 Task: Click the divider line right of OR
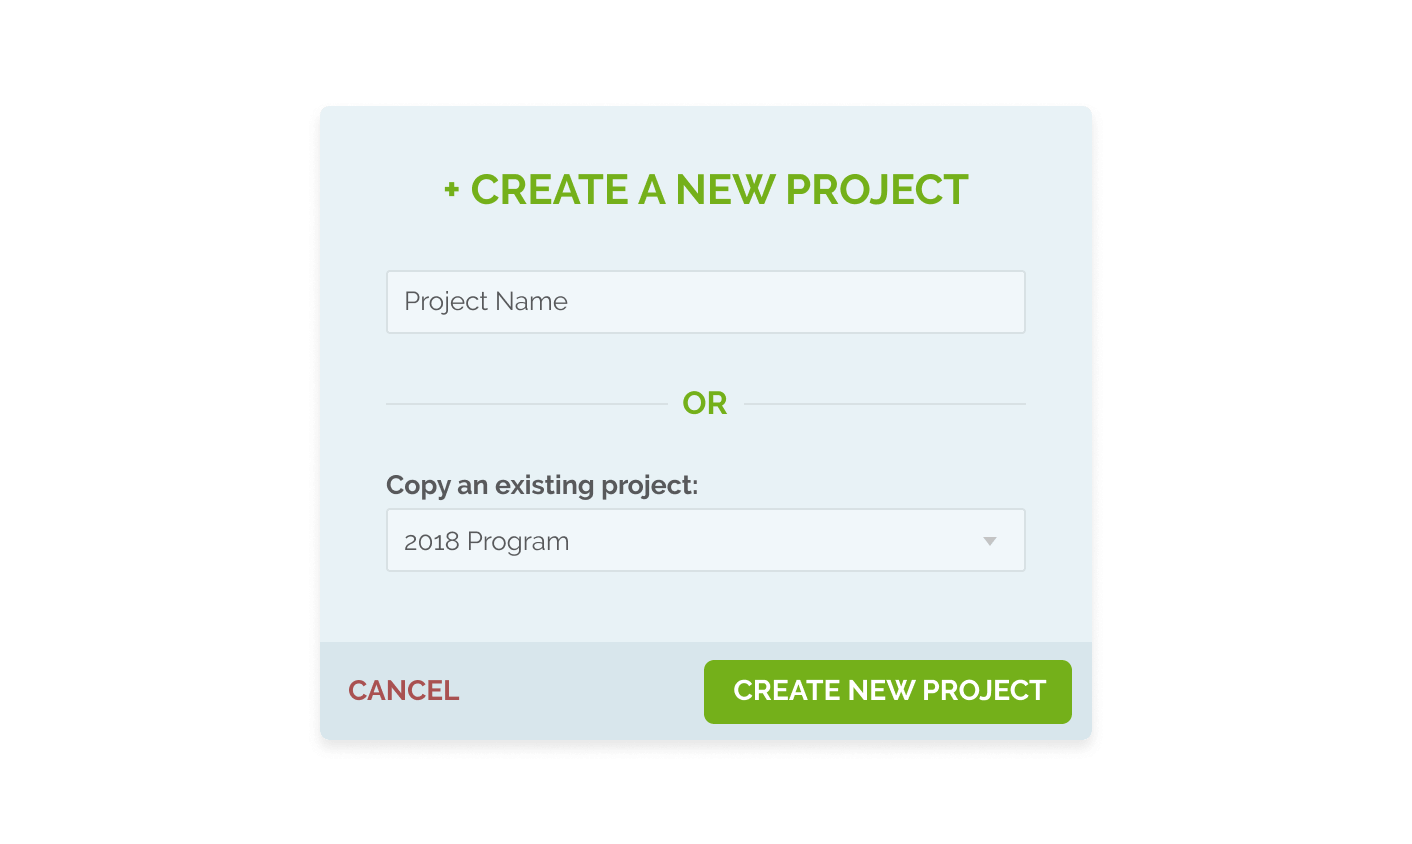click(885, 404)
